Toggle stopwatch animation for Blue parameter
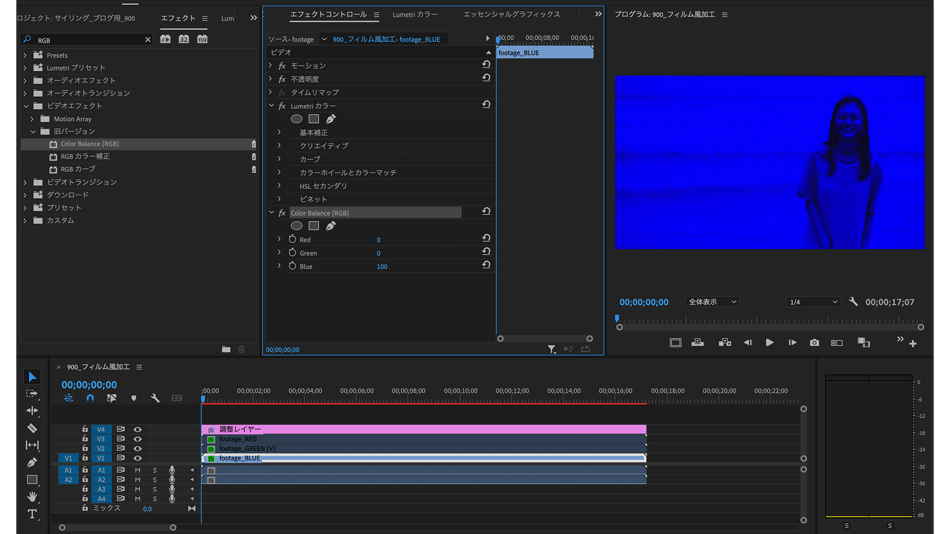This screenshot has height=534, width=950. [292, 267]
